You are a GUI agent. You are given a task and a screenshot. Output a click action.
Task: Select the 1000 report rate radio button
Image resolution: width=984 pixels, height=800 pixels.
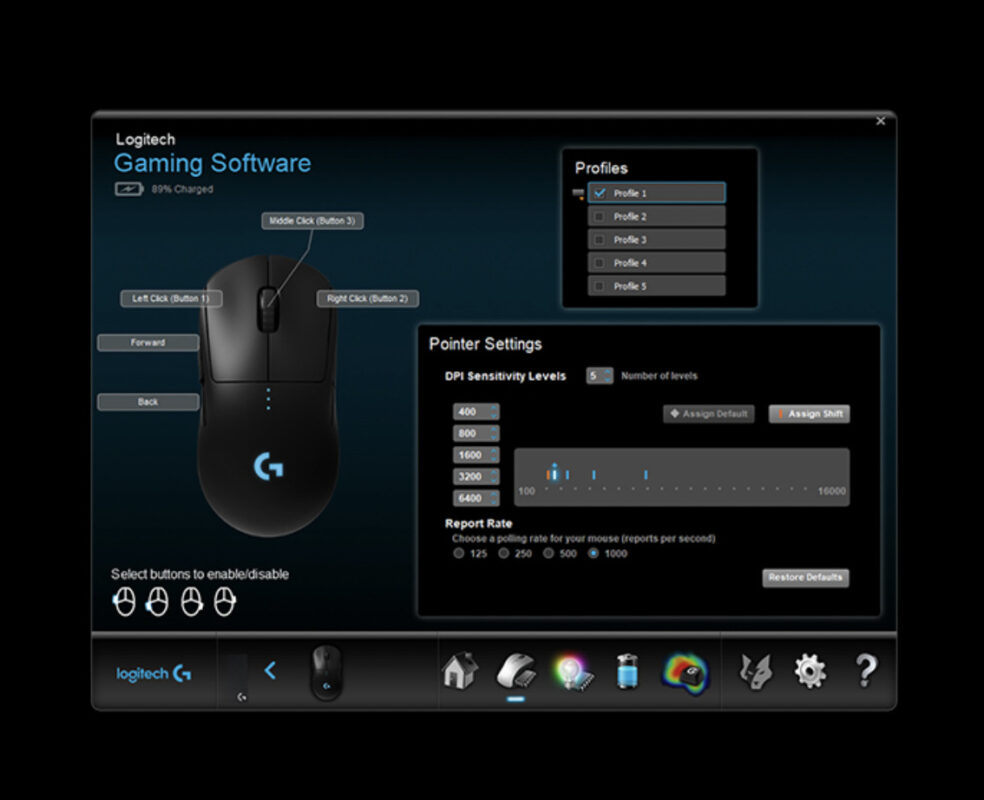tap(591, 553)
